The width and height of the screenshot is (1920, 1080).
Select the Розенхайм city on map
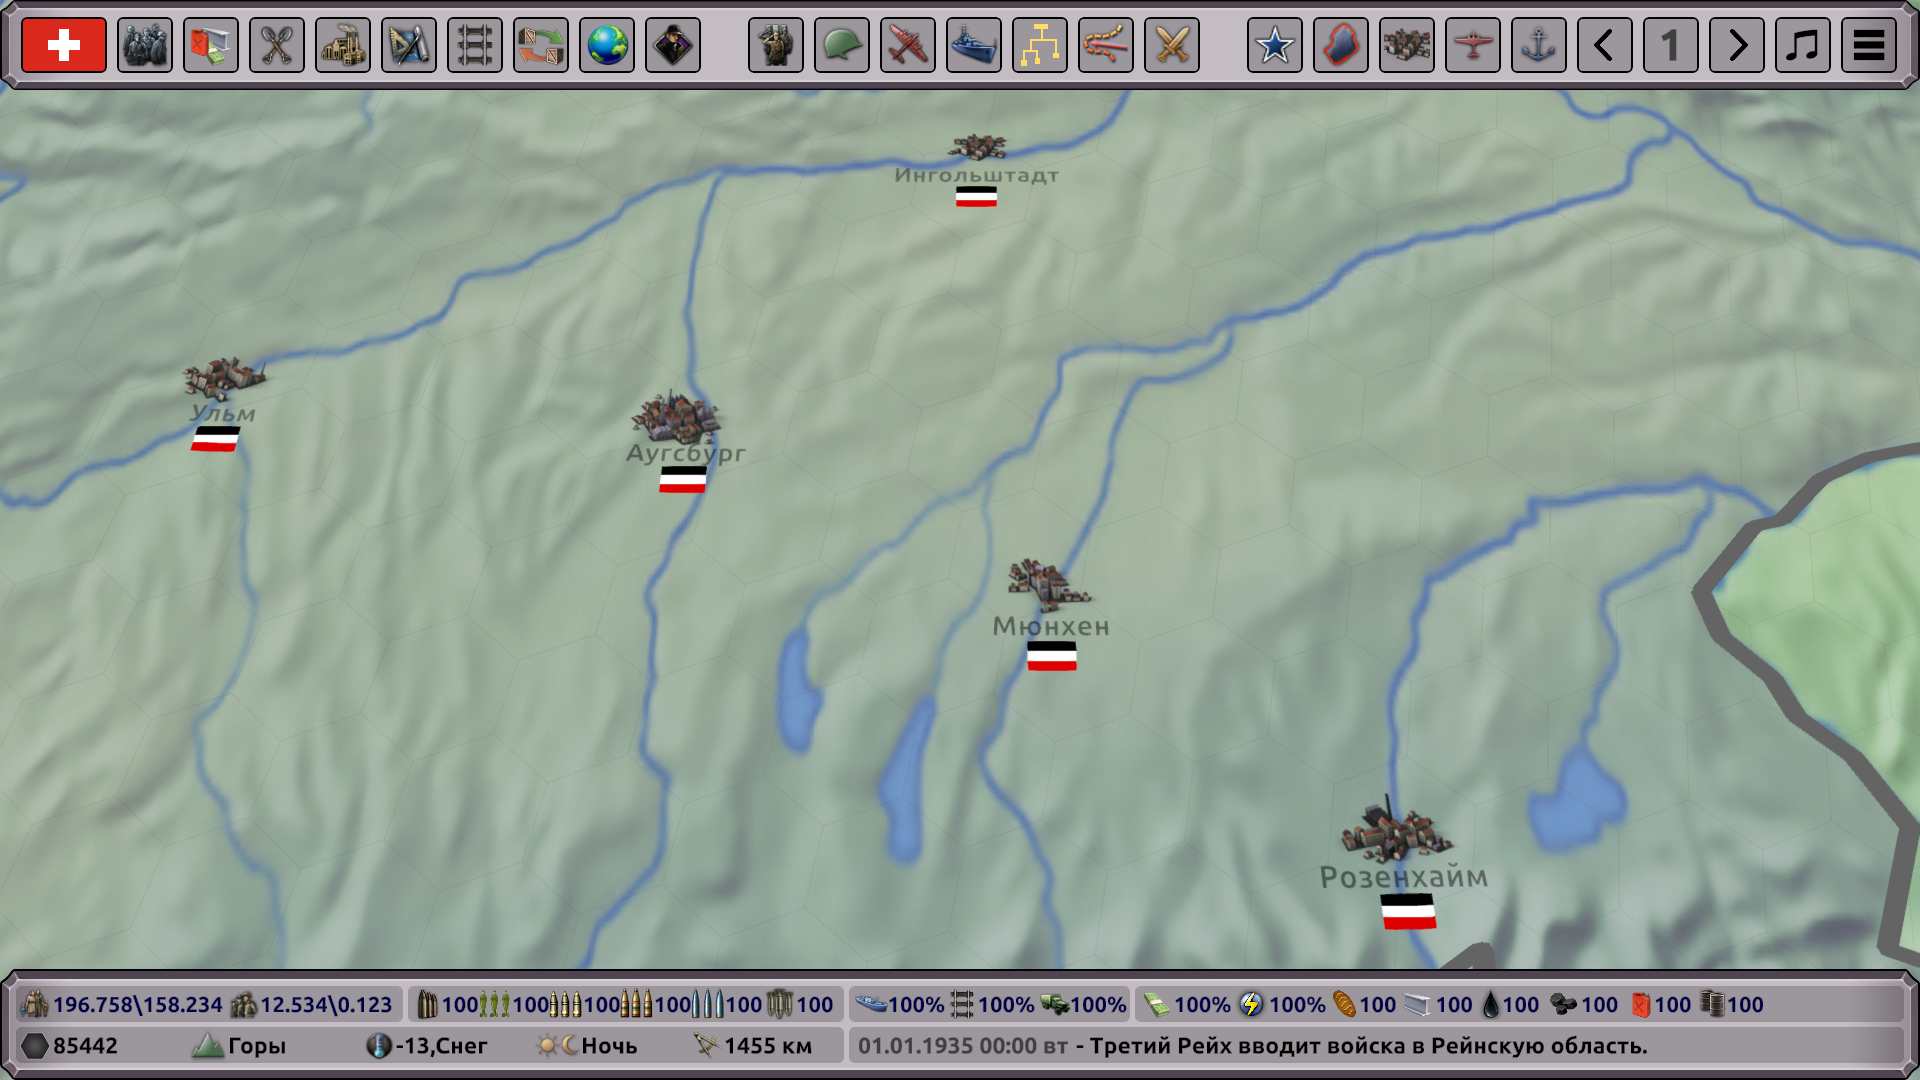coord(1395,829)
